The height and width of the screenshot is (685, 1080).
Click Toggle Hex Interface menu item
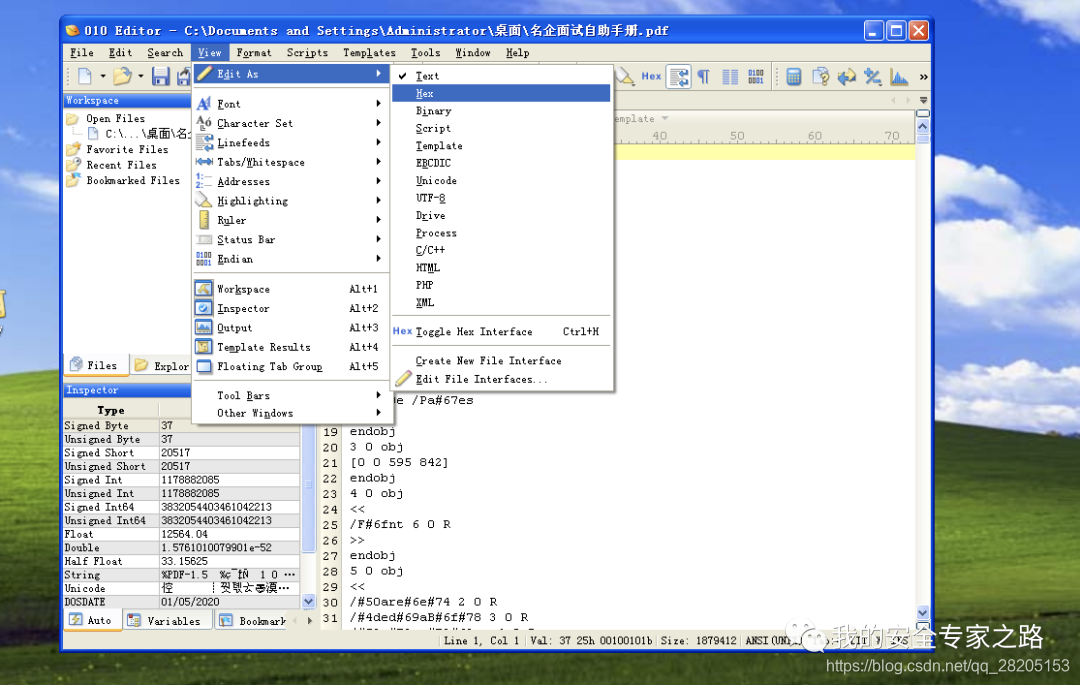[x=501, y=331]
